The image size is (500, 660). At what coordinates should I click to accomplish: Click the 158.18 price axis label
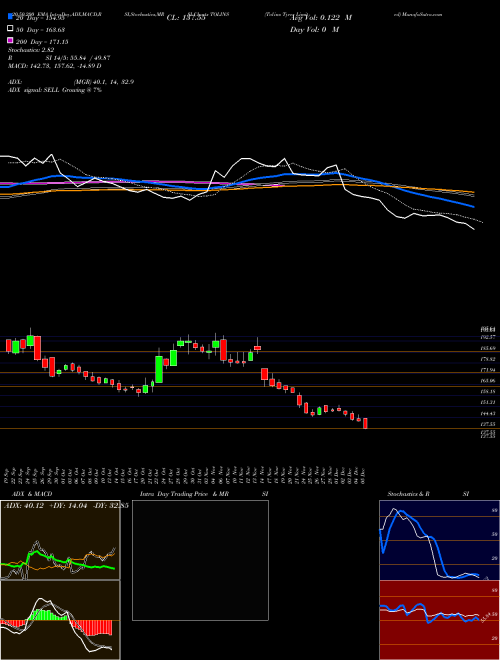488,391
